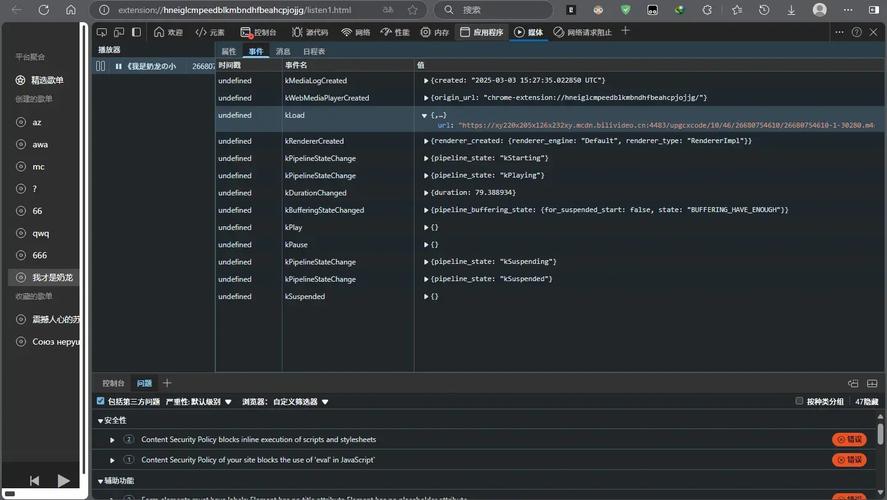Screen dimensions: 887x500
Task: Add a new tool tab with plus icon
Action: pyautogui.click(x=626, y=32)
